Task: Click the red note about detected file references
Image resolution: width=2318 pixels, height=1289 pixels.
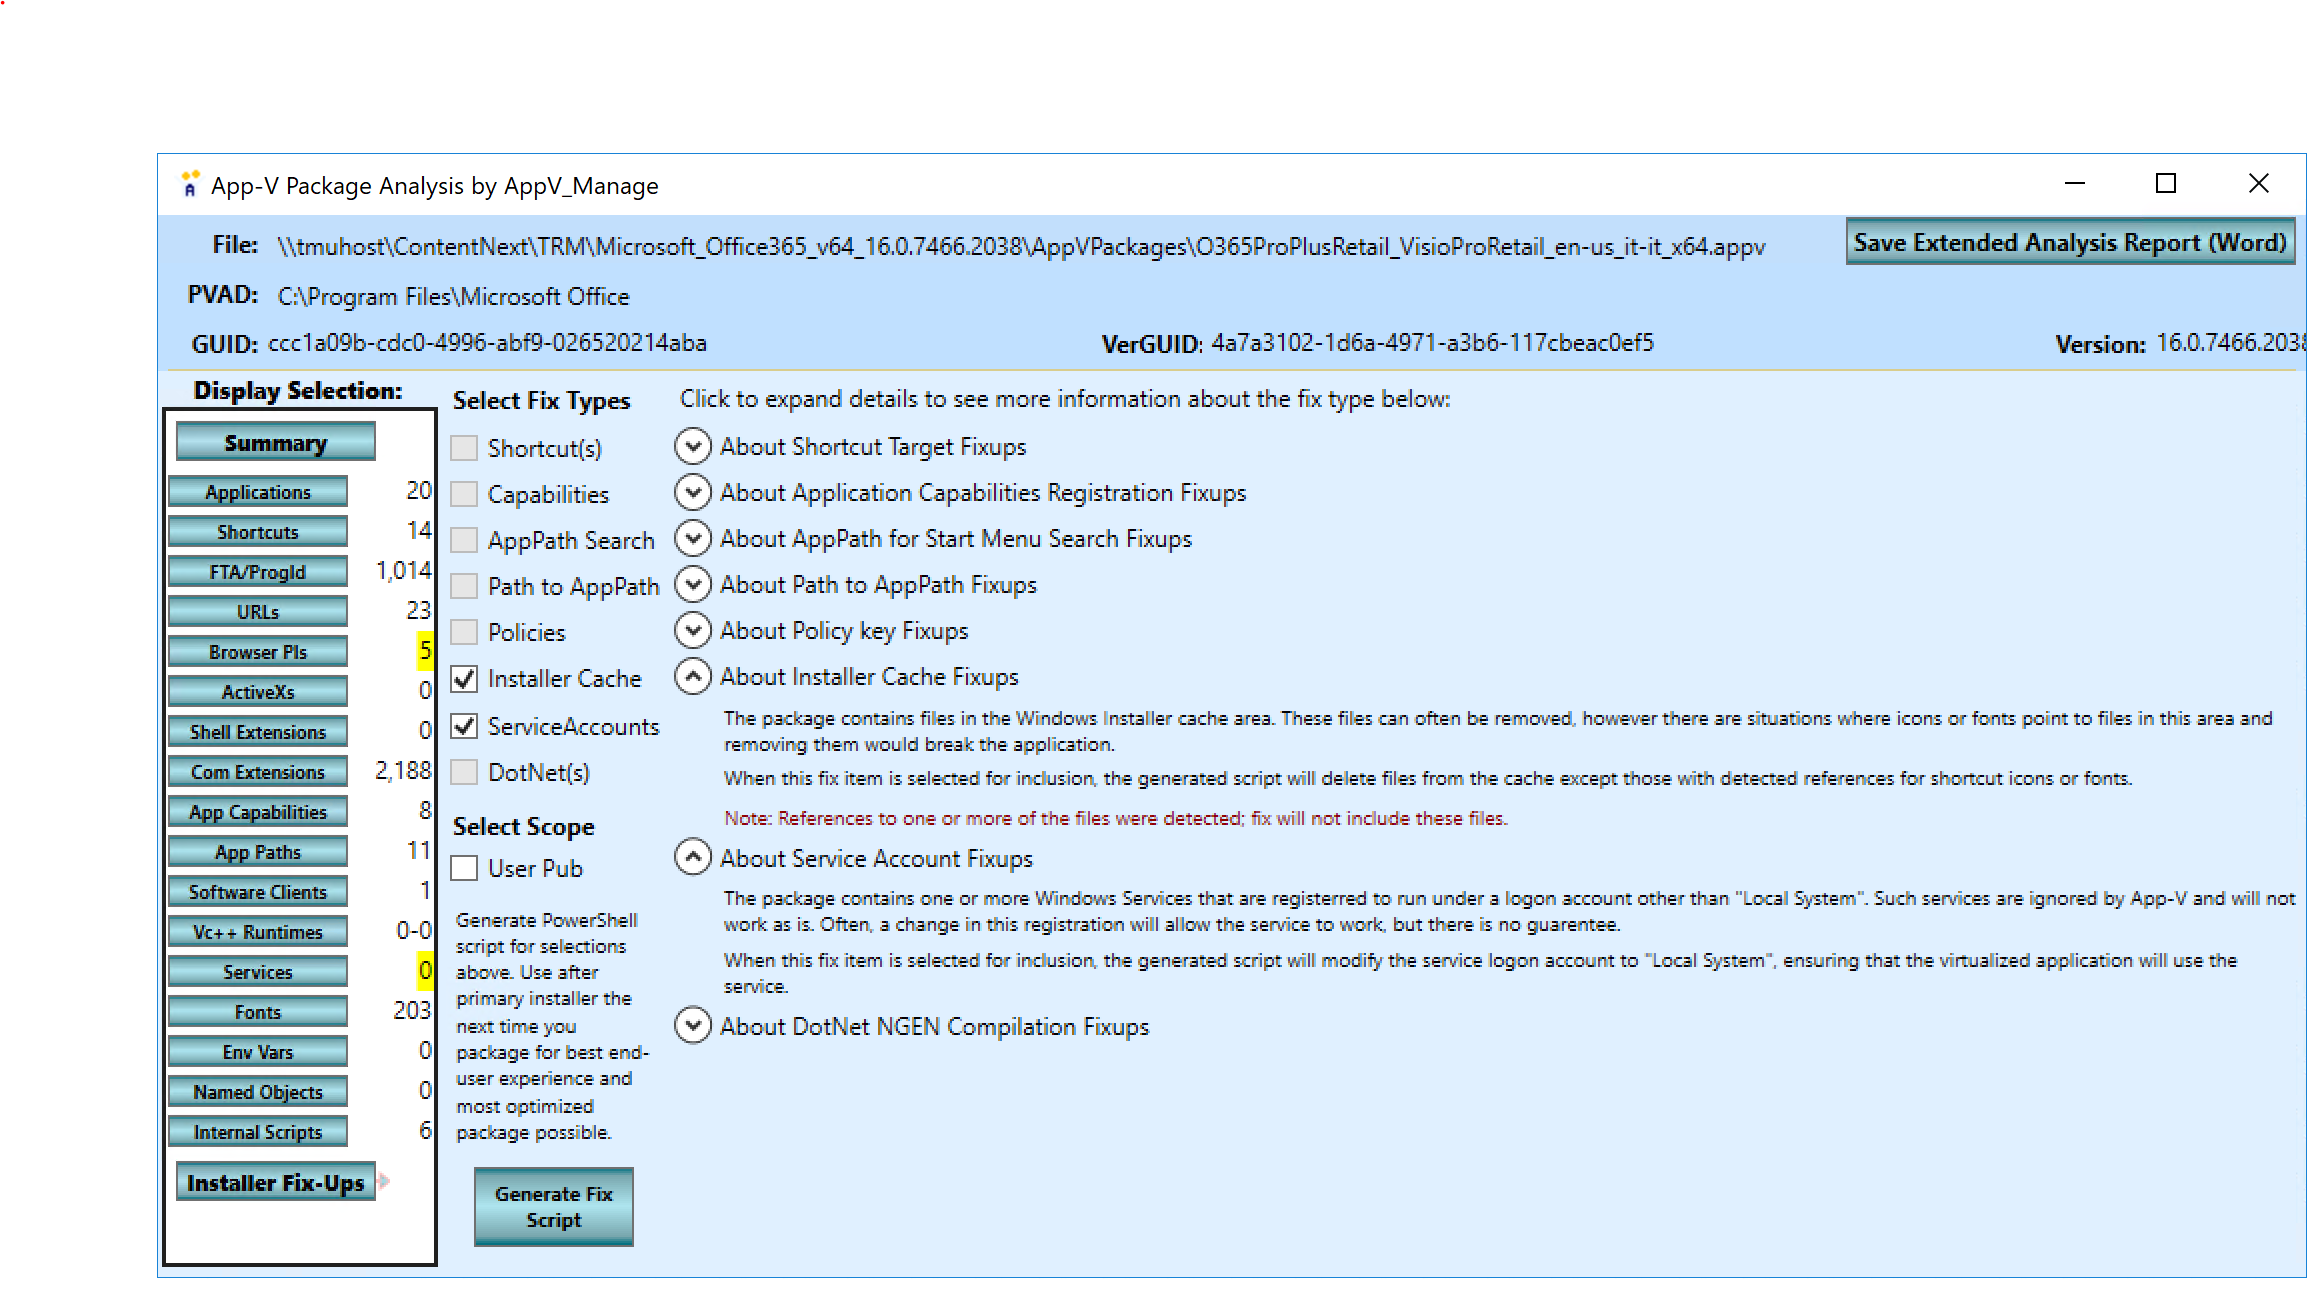Action: point(1115,818)
